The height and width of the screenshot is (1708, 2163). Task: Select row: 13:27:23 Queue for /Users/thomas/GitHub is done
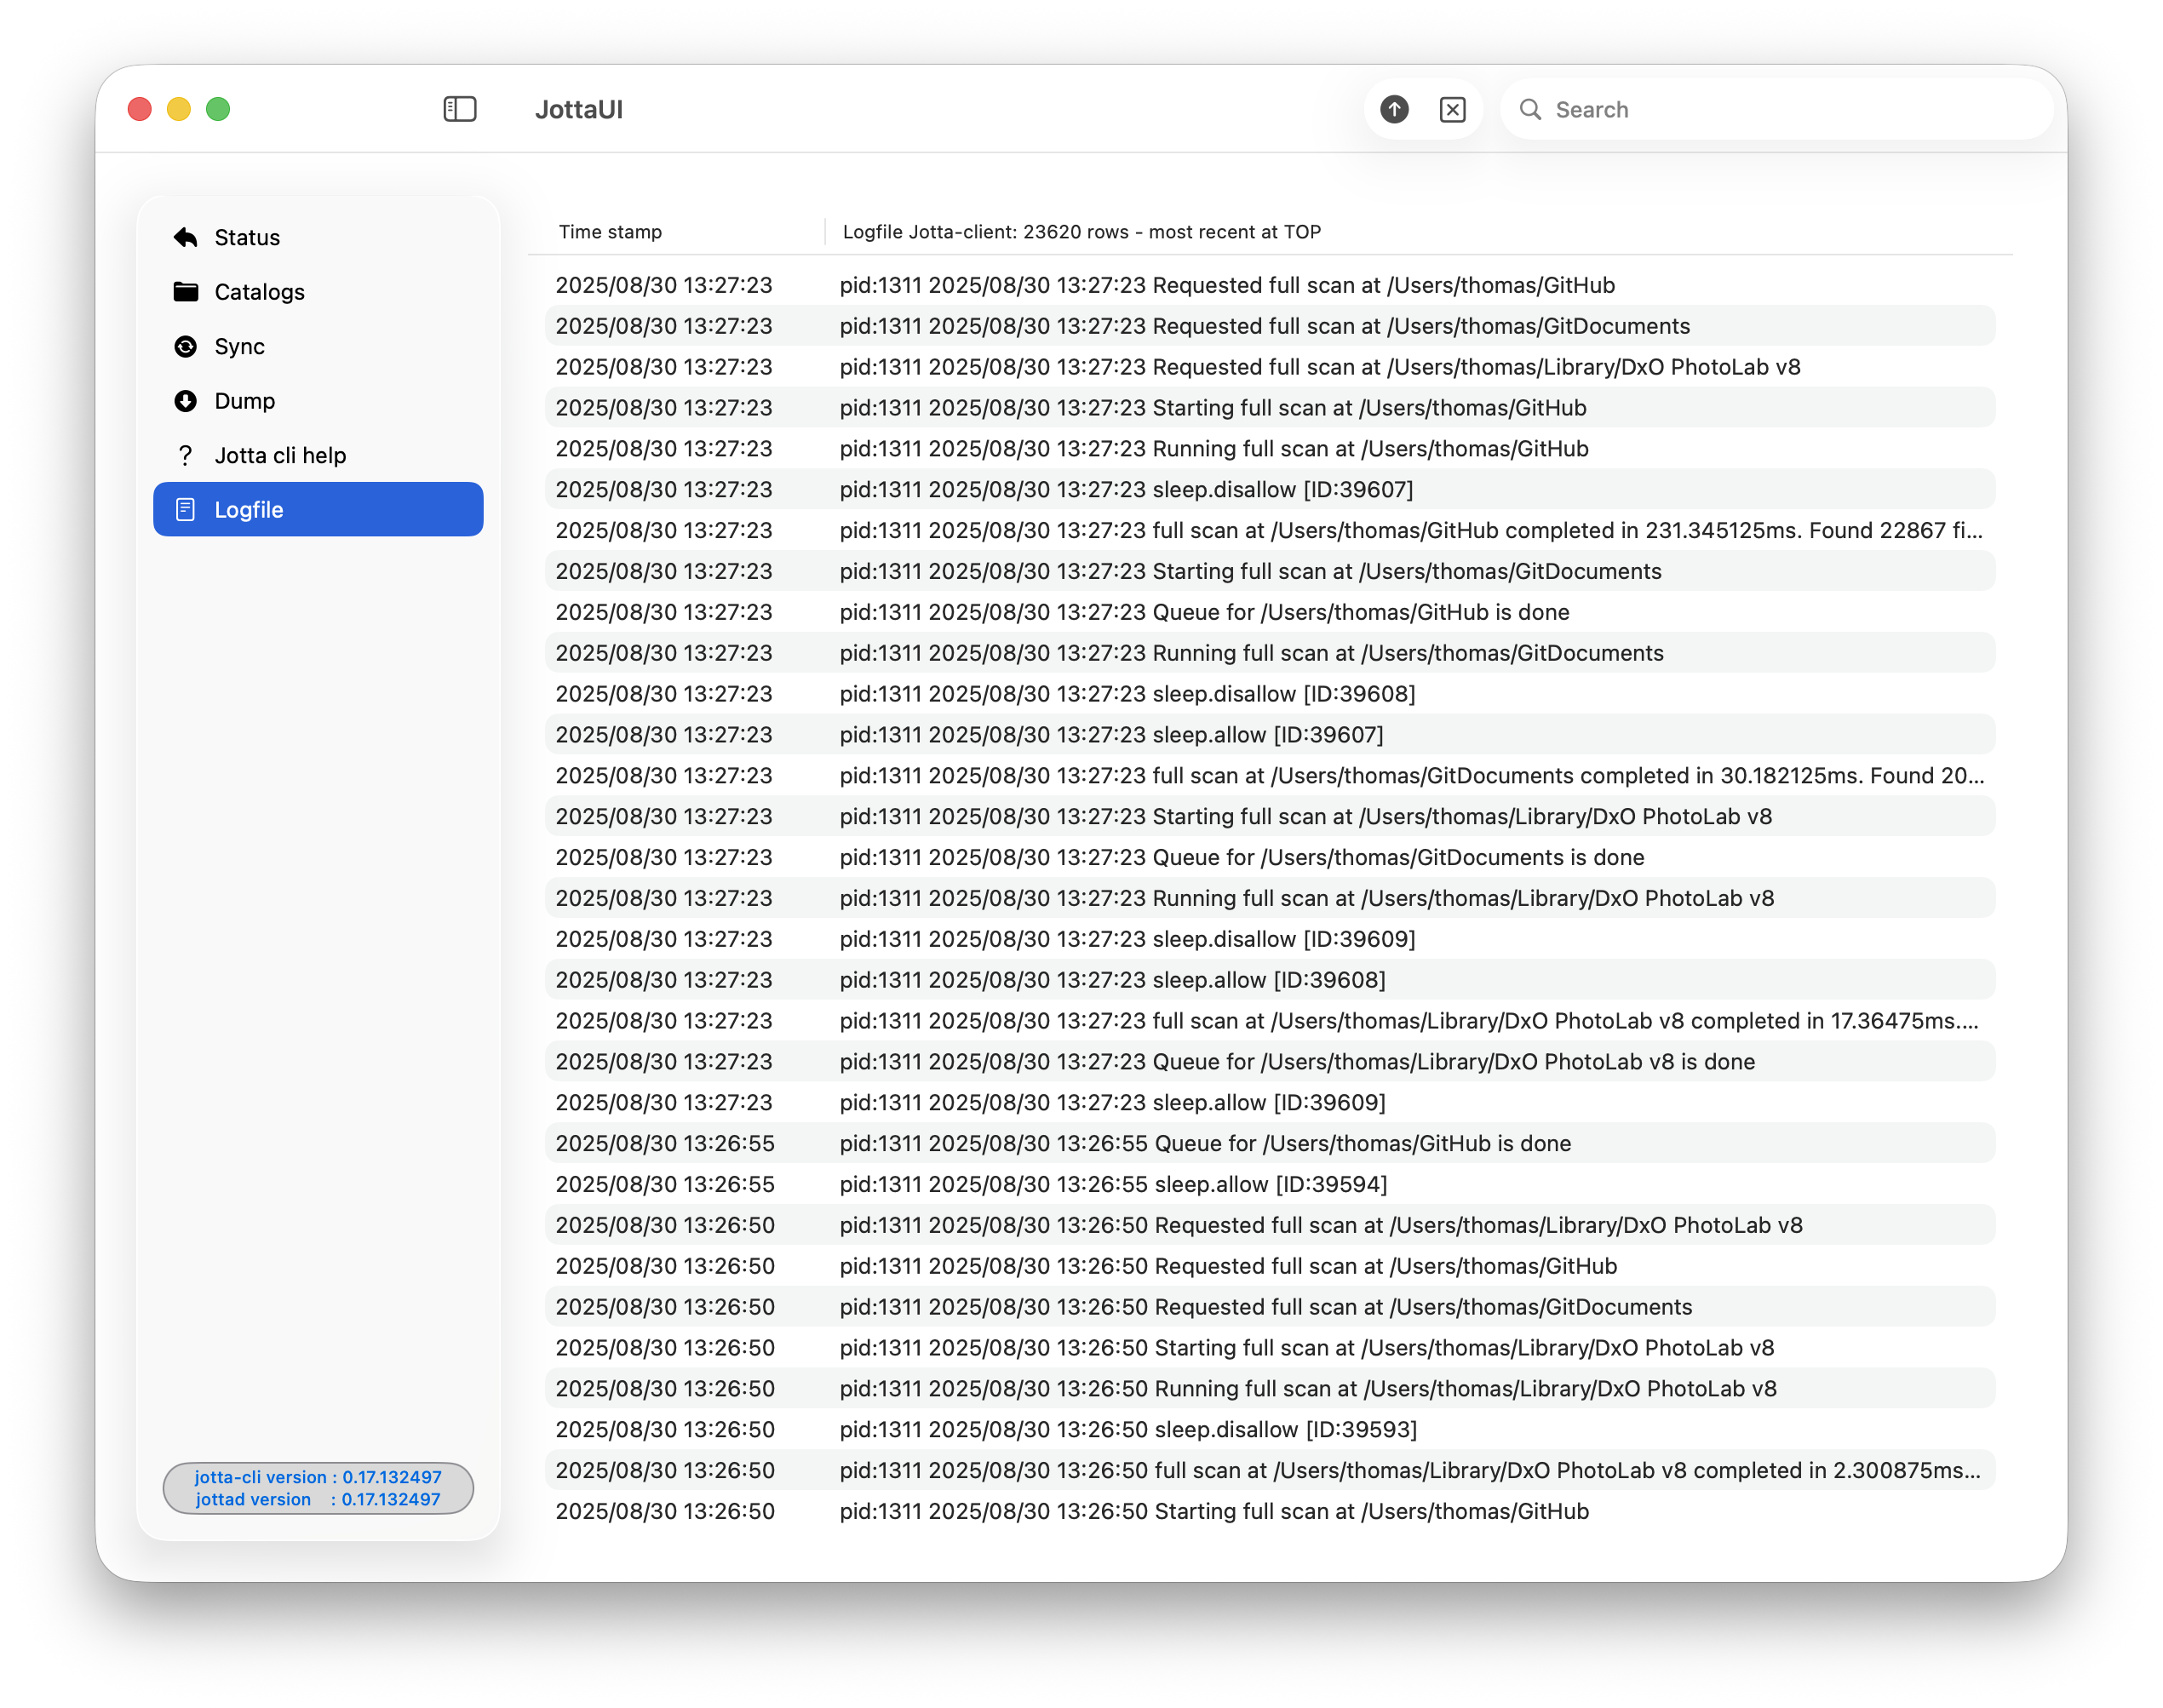point(1270,612)
